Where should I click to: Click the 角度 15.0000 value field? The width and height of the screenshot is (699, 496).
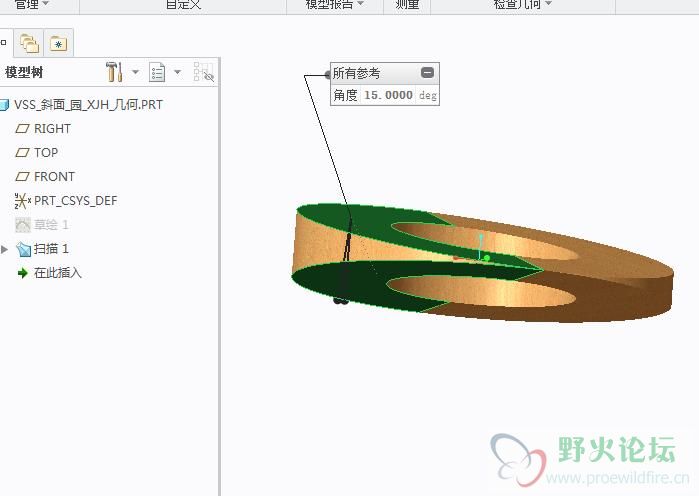(388, 95)
